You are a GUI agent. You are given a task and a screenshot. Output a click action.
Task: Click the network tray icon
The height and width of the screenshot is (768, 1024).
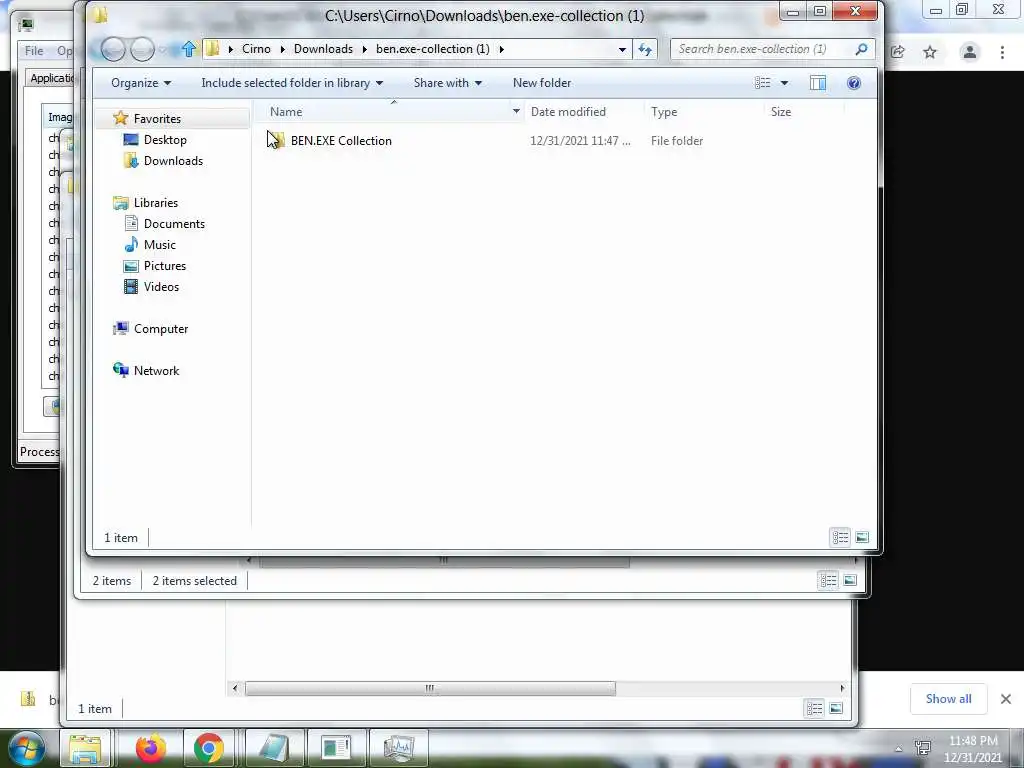[923, 748]
